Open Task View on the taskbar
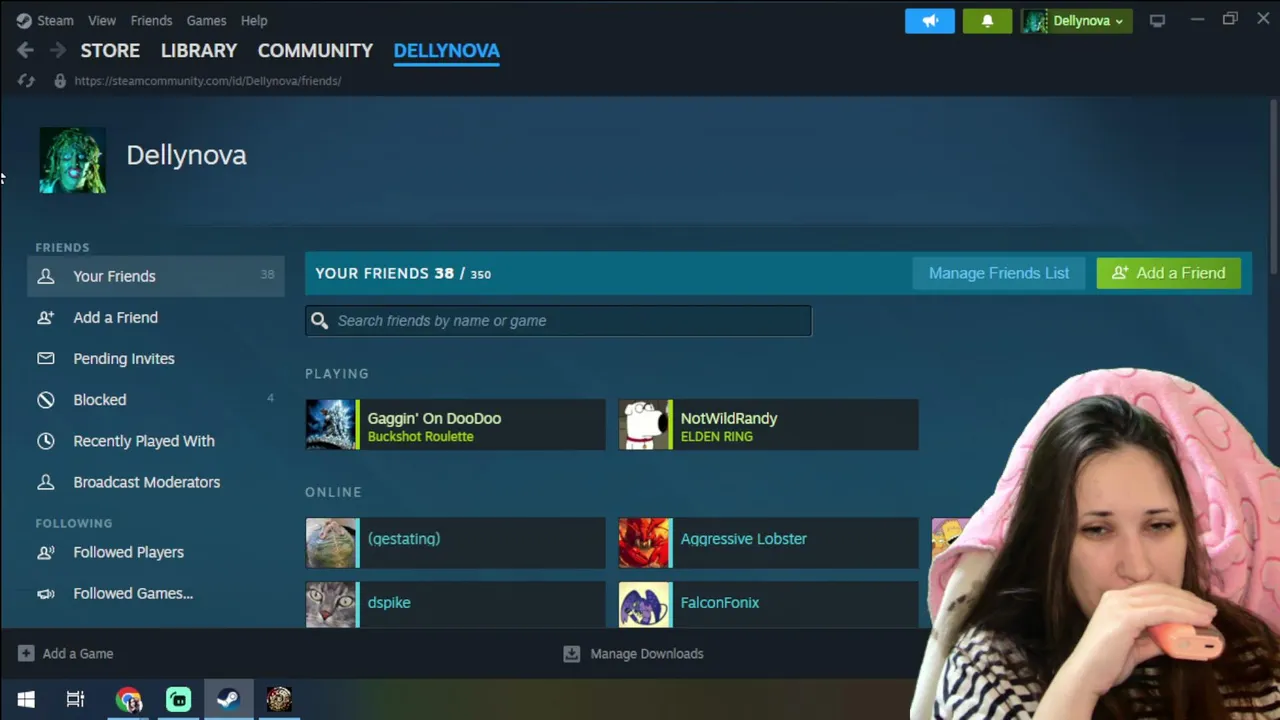The width and height of the screenshot is (1280, 720). coord(75,699)
